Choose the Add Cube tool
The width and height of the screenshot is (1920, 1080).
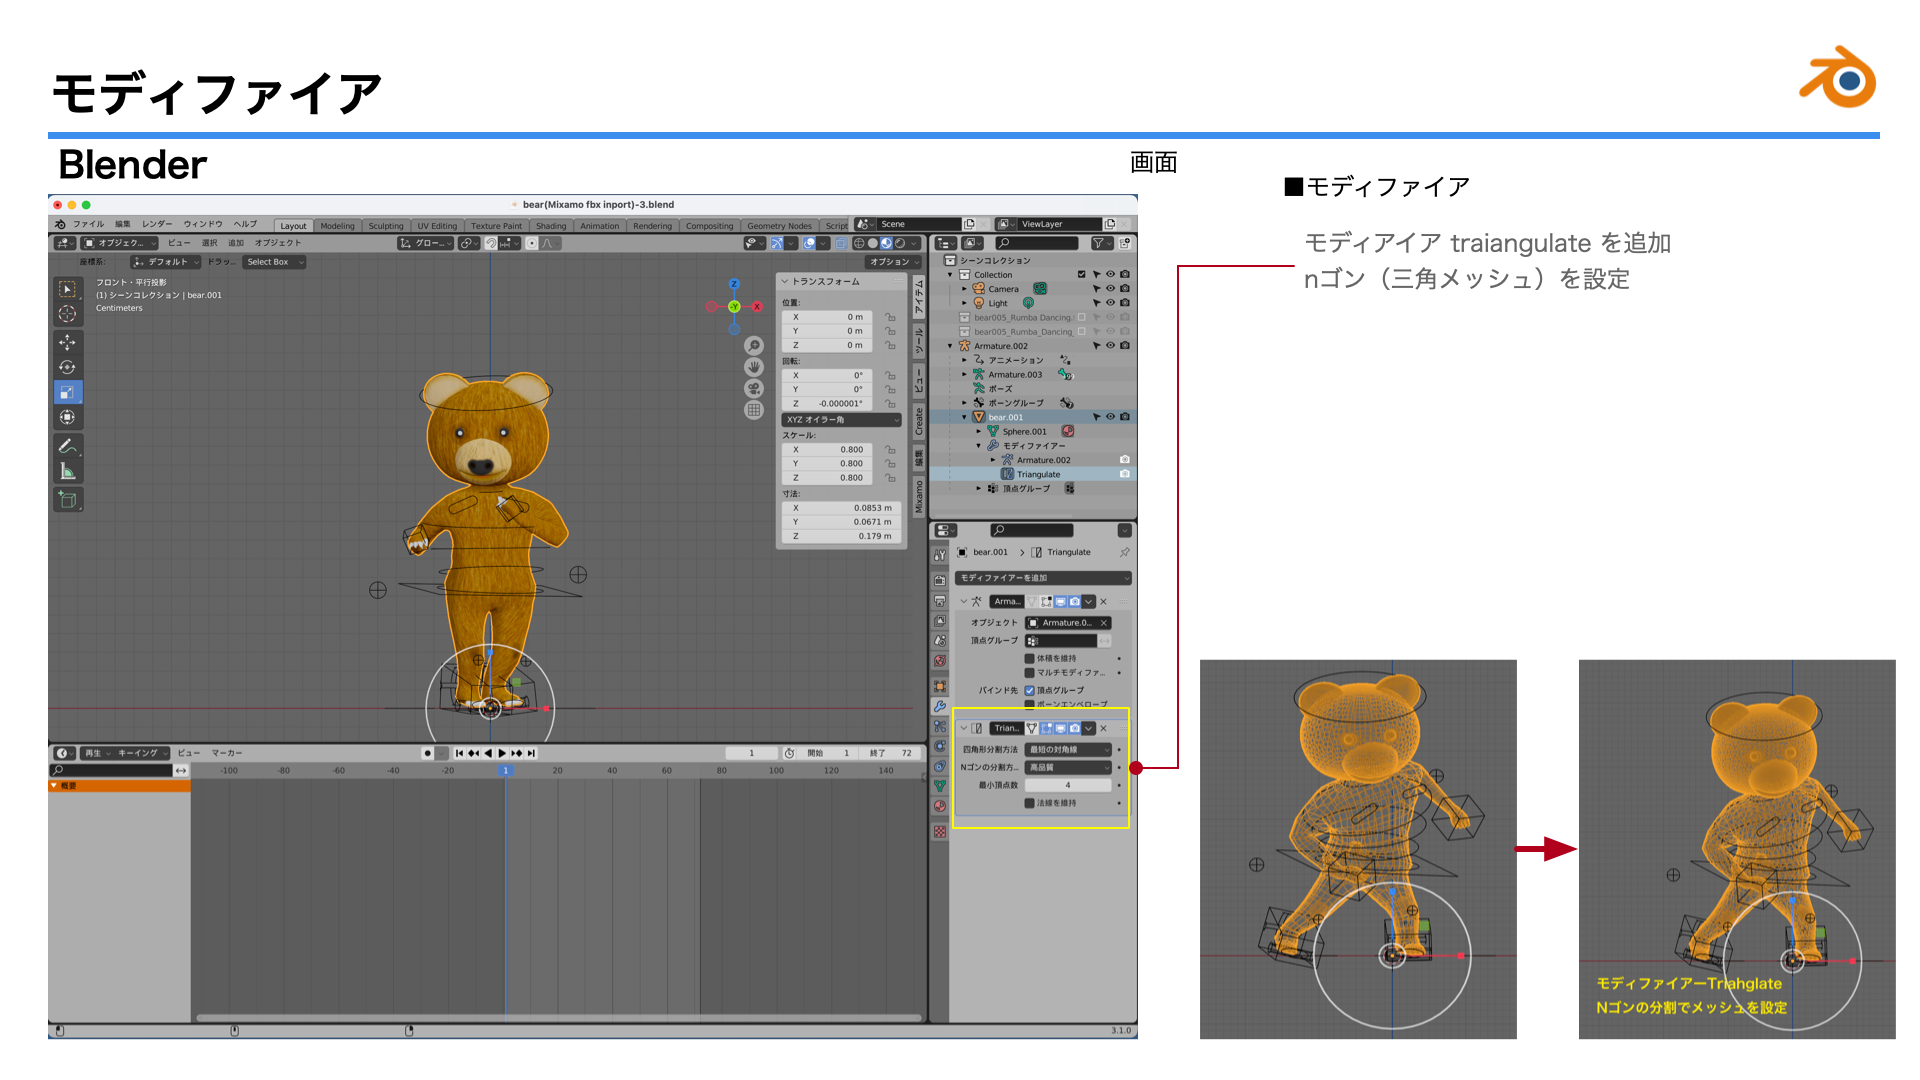[x=67, y=499]
